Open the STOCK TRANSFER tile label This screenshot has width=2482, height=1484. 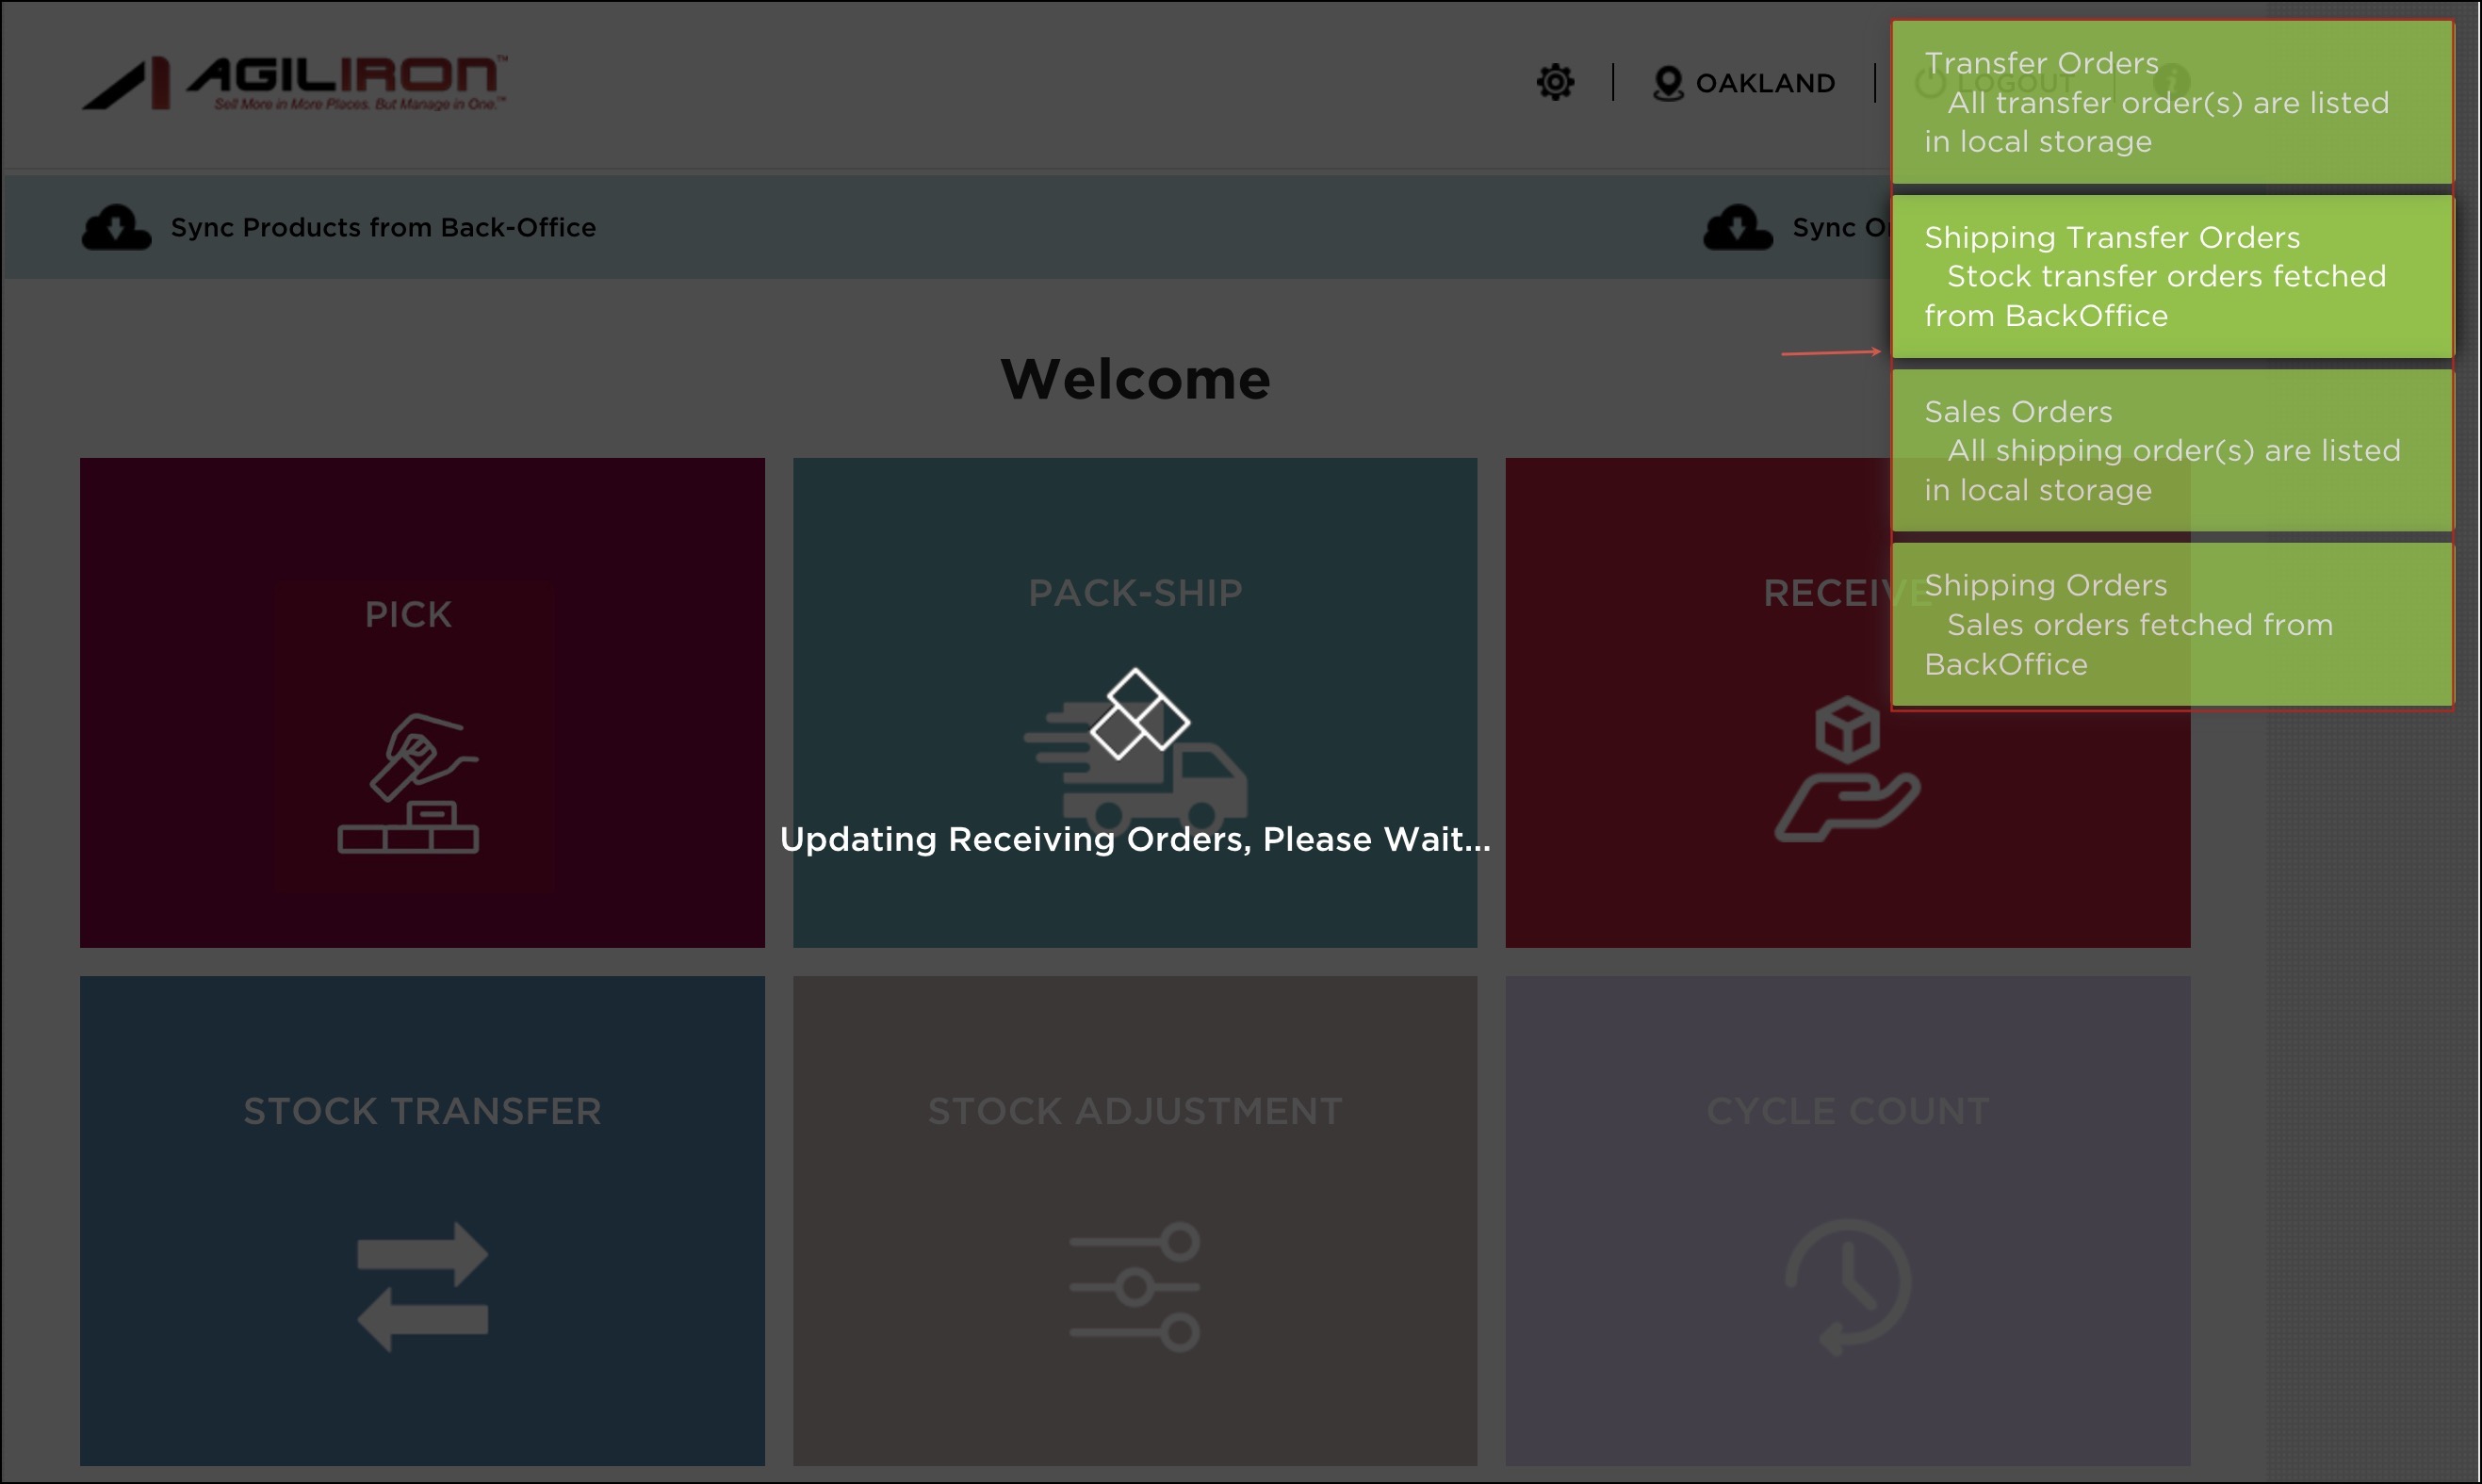point(422,1111)
